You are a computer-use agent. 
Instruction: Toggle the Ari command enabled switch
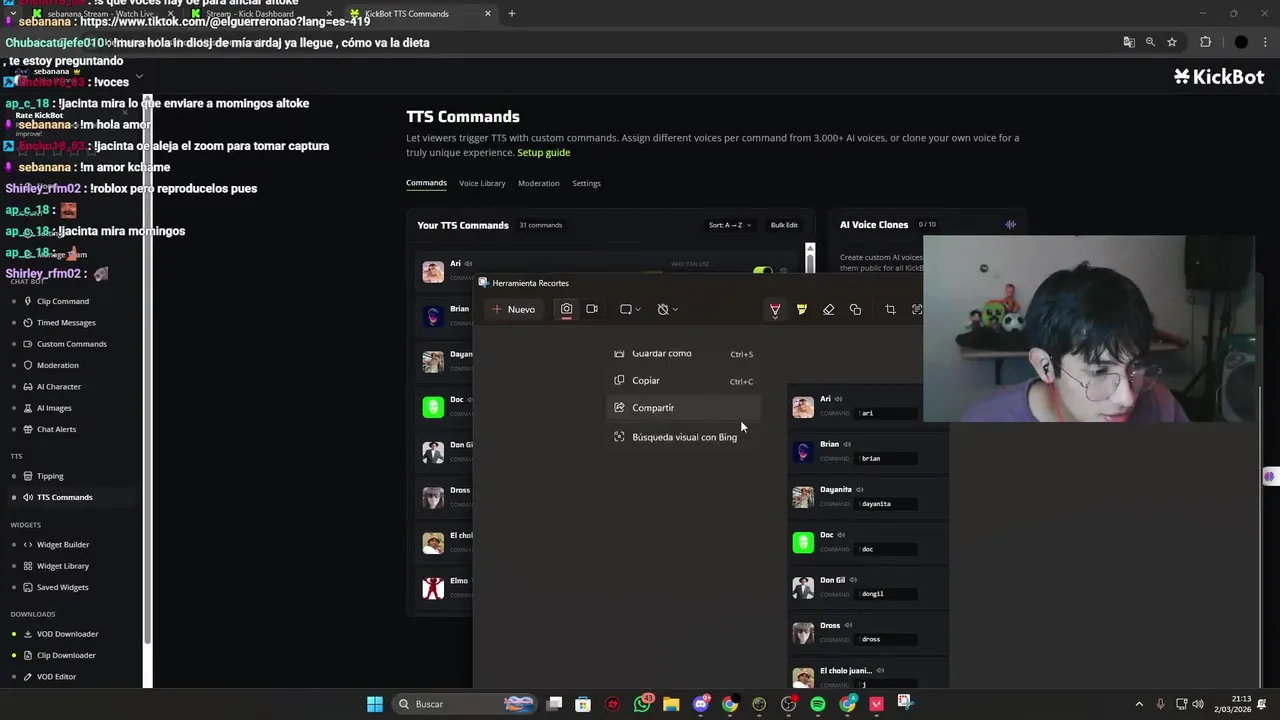(763, 271)
